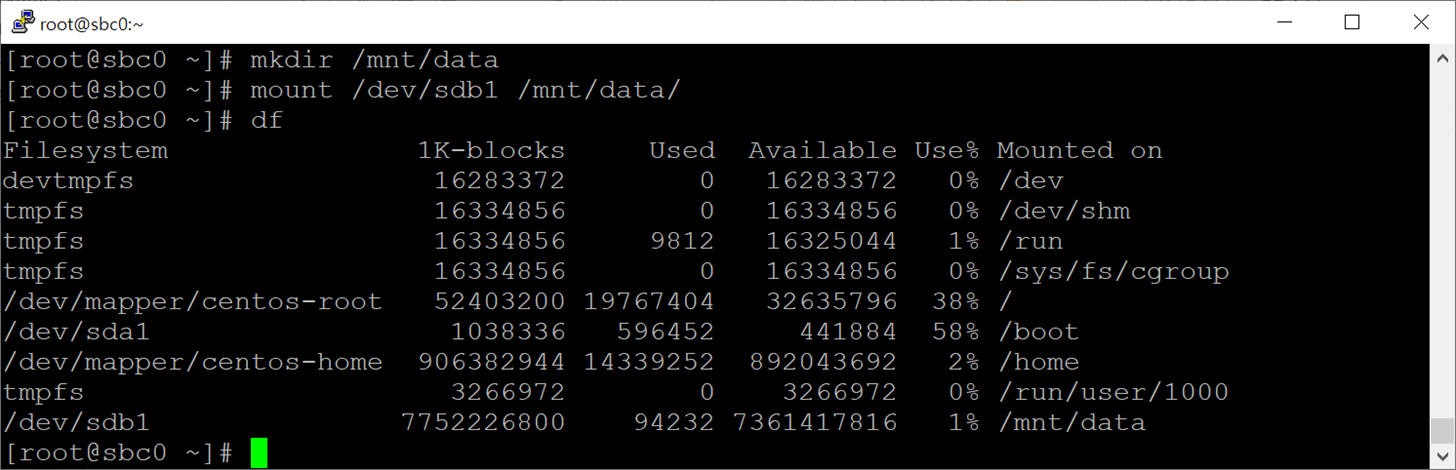The width and height of the screenshot is (1456, 470).
Task: Click the PuTTY icon in the title bar
Action: (21, 22)
